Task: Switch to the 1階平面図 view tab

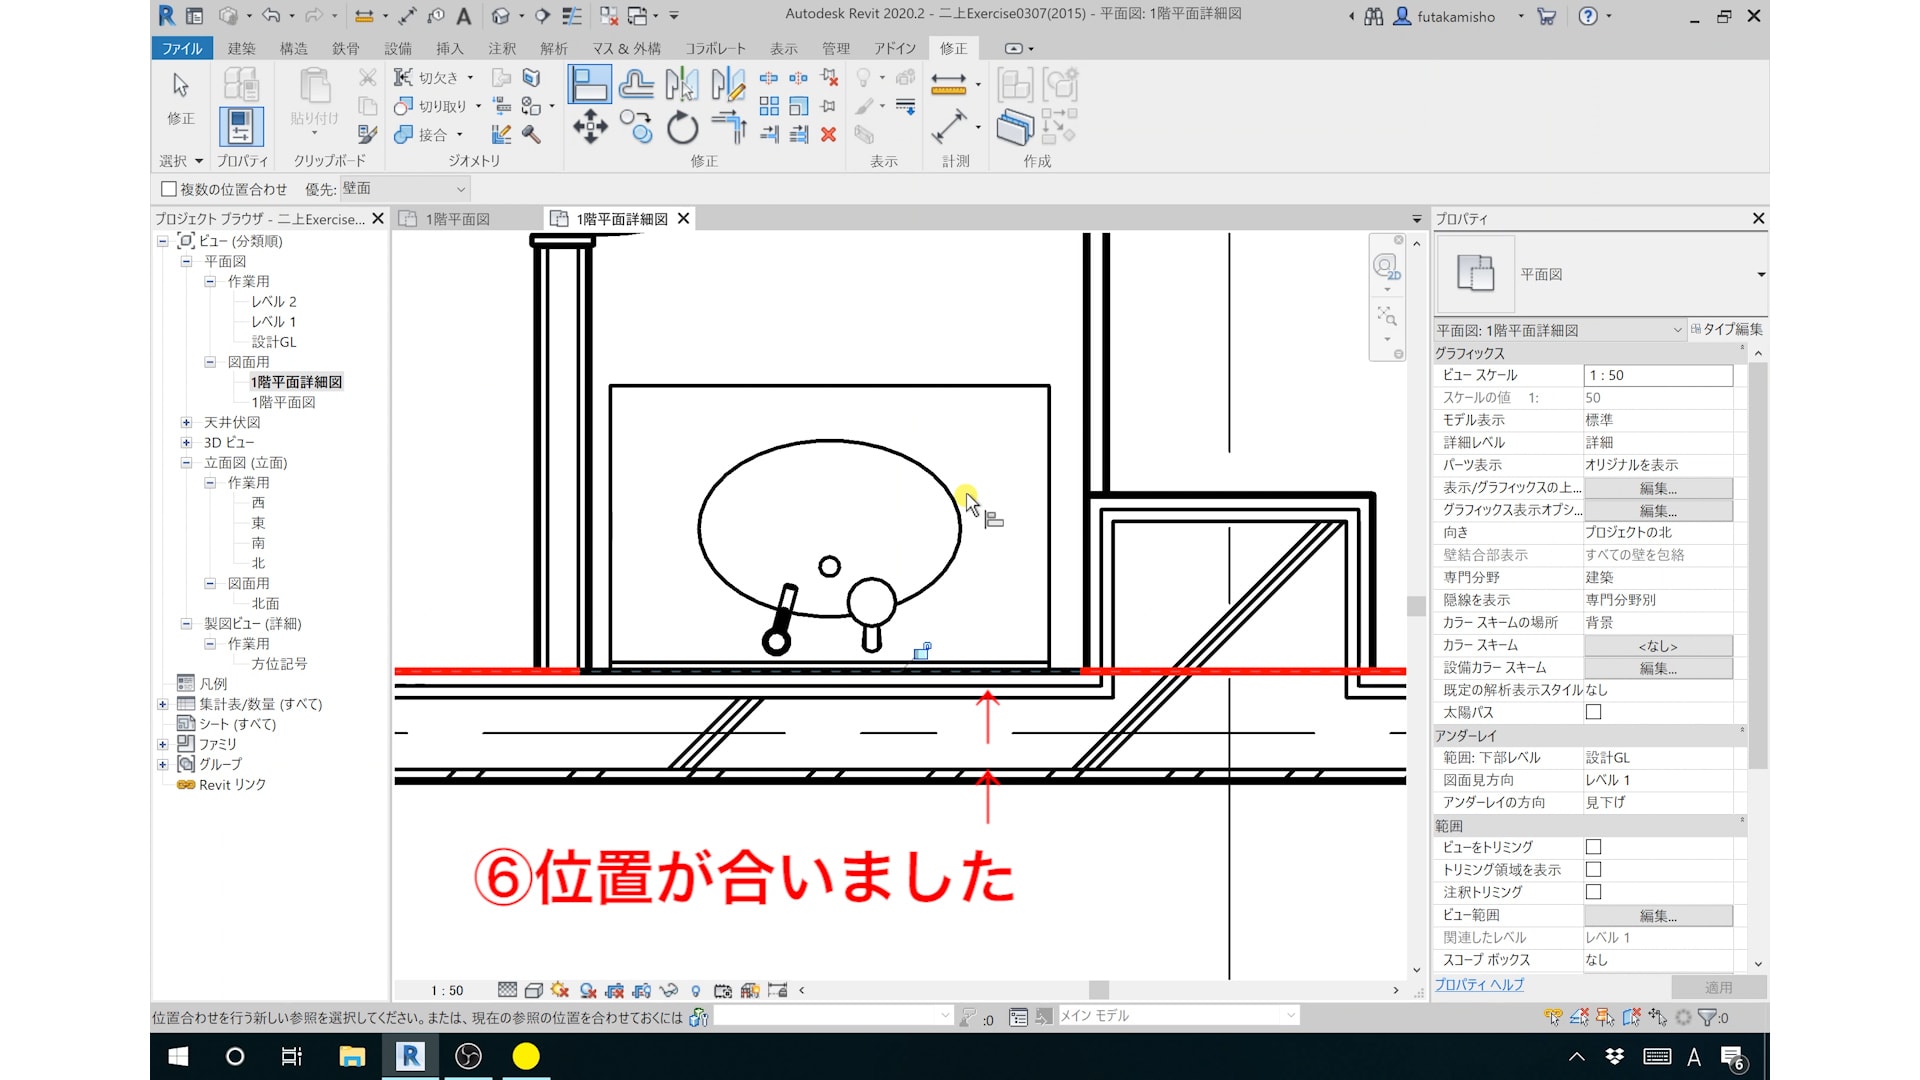Action: tap(457, 219)
